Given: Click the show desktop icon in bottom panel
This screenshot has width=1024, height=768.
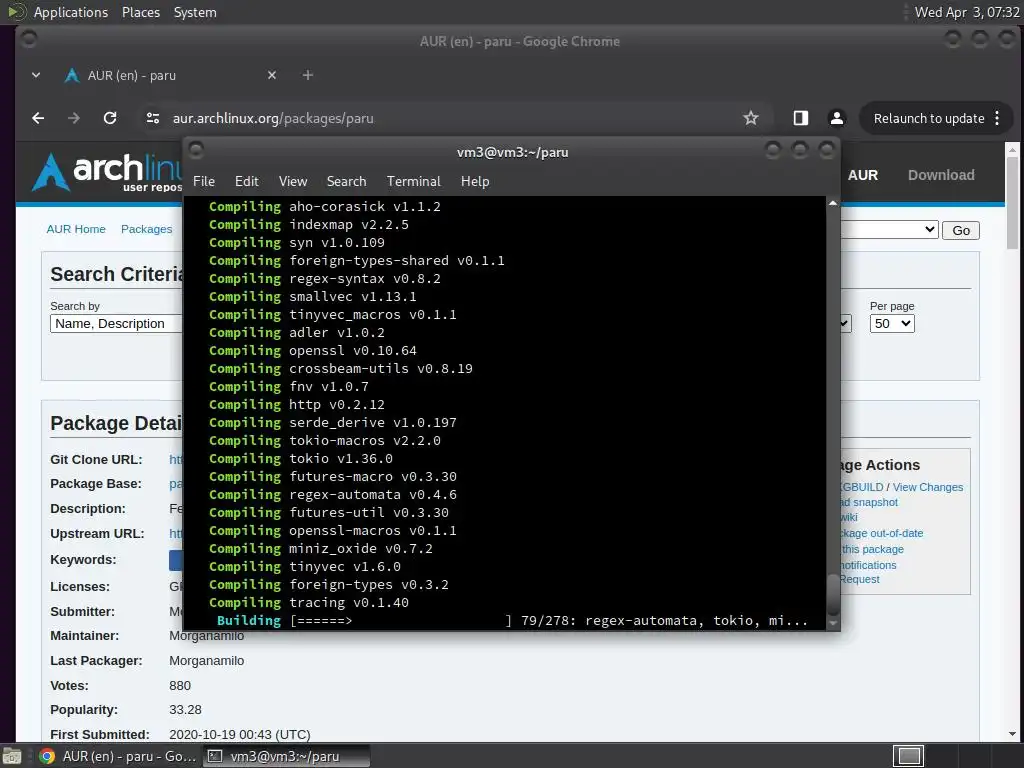Looking at the screenshot, I should click(11, 756).
